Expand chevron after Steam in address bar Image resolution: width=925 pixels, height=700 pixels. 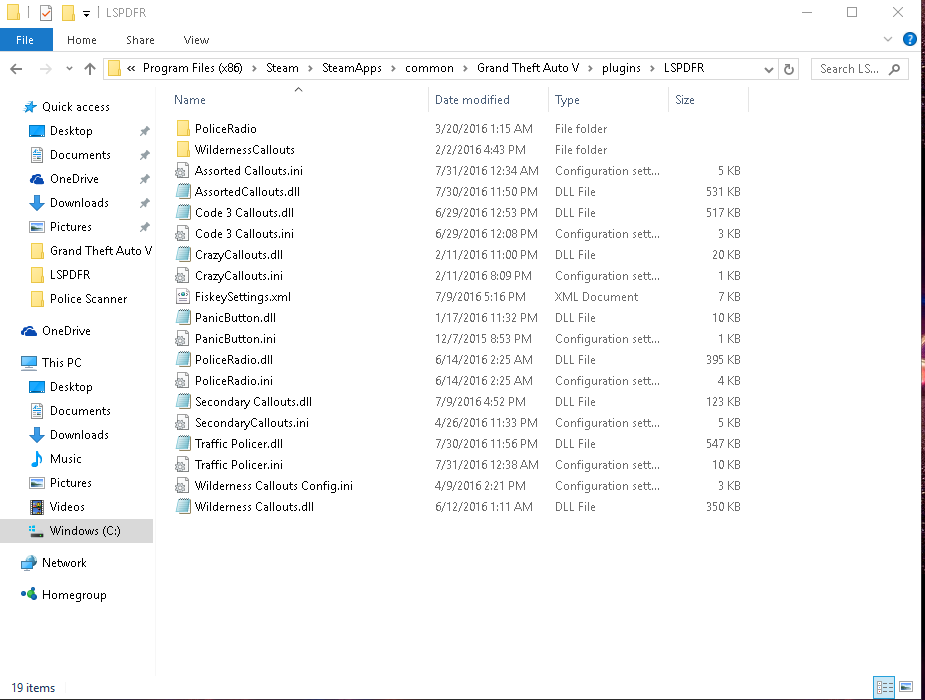tap(310, 68)
